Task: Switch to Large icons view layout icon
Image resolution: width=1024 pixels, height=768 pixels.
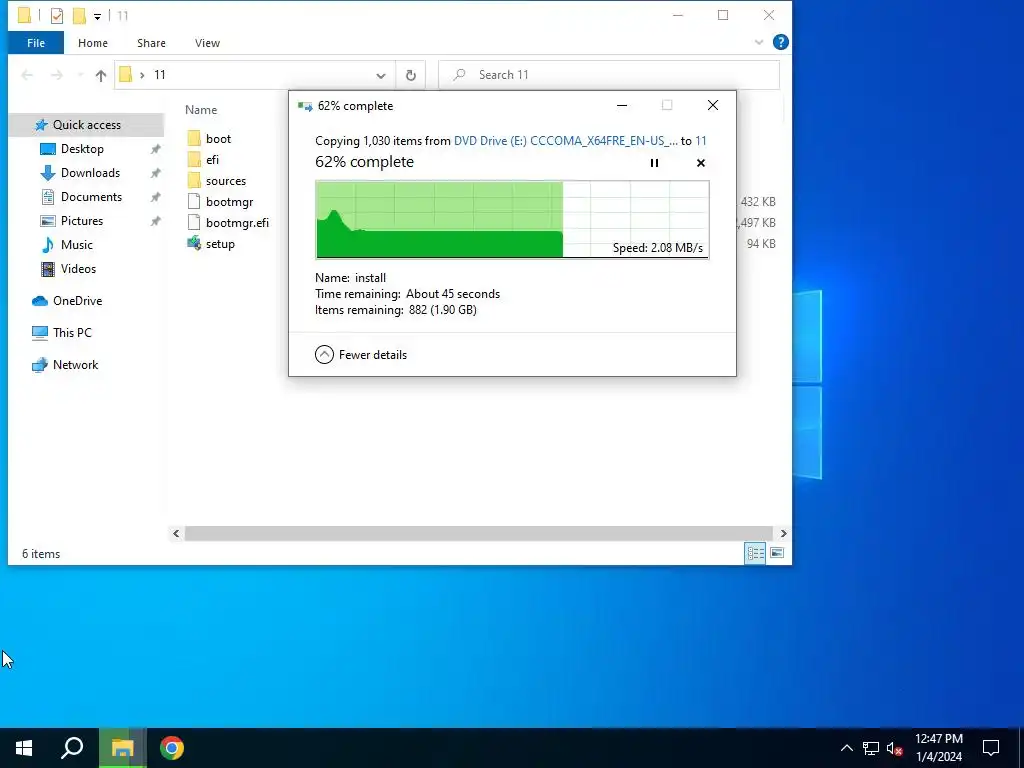Action: (776, 553)
